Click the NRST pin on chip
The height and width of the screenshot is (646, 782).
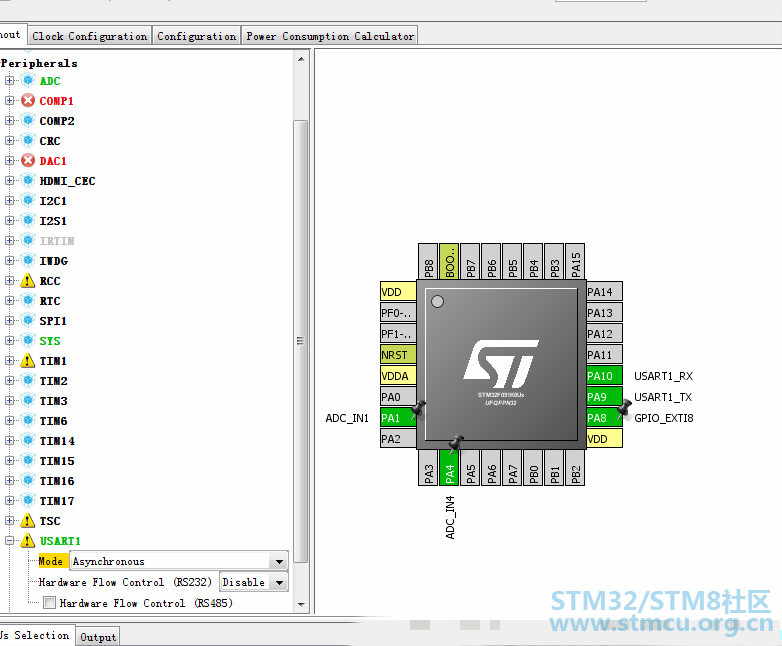[x=397, y=355]
